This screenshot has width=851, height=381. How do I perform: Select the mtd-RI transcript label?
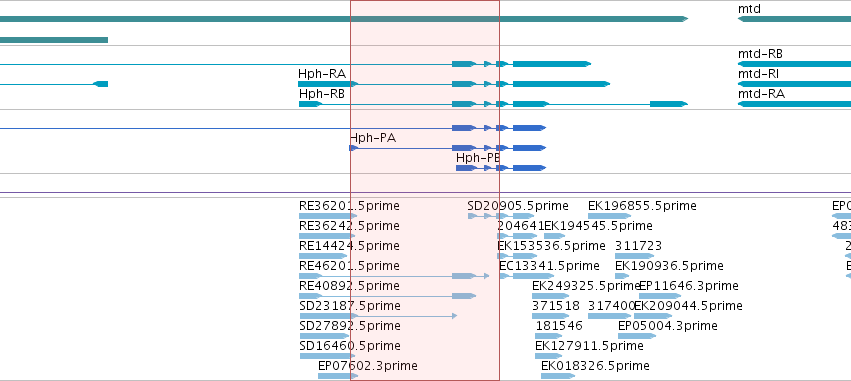click(758, 74)
